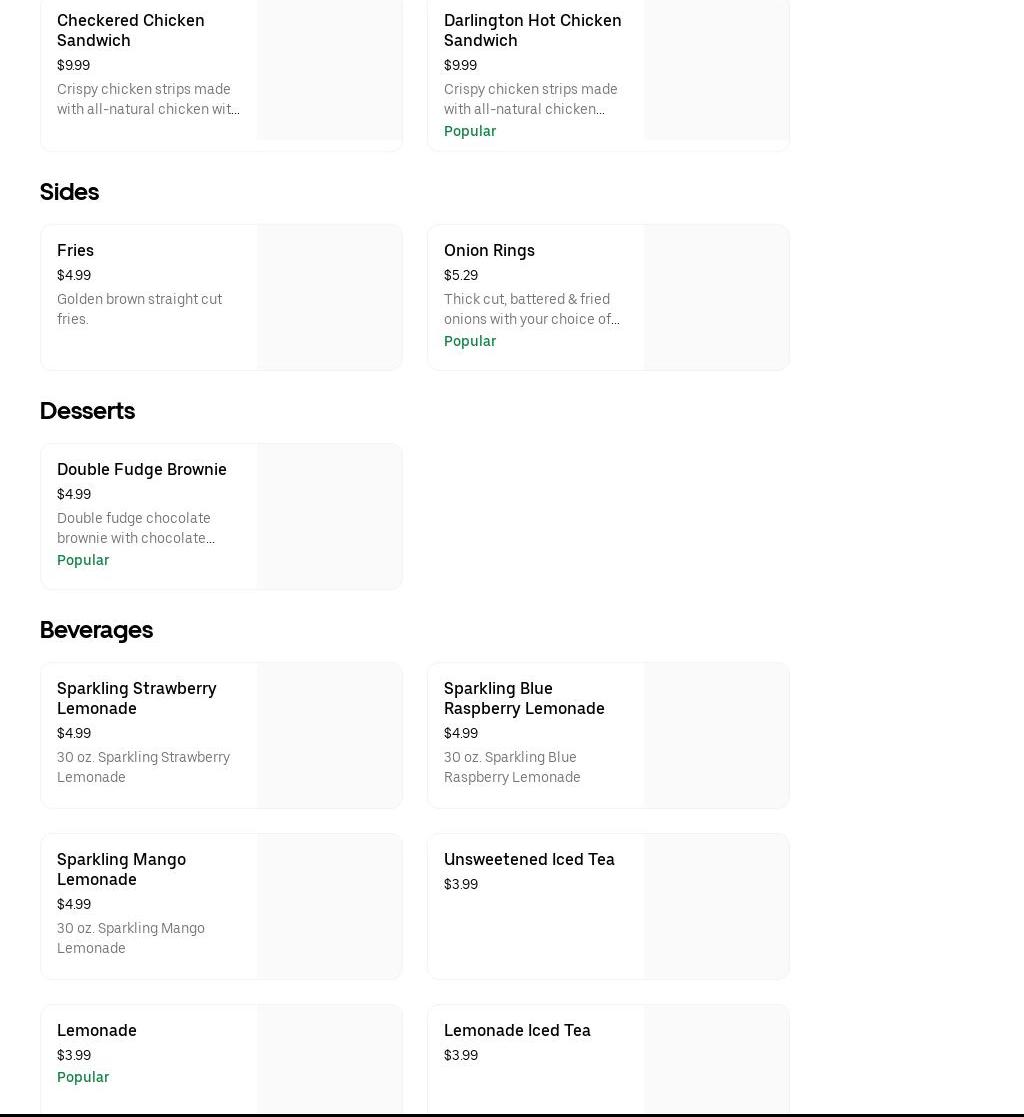Click the Unsweetened Iced Tea image thumbnail
This screenshot has height=1117, width=1024.
[x=716, y=906]
